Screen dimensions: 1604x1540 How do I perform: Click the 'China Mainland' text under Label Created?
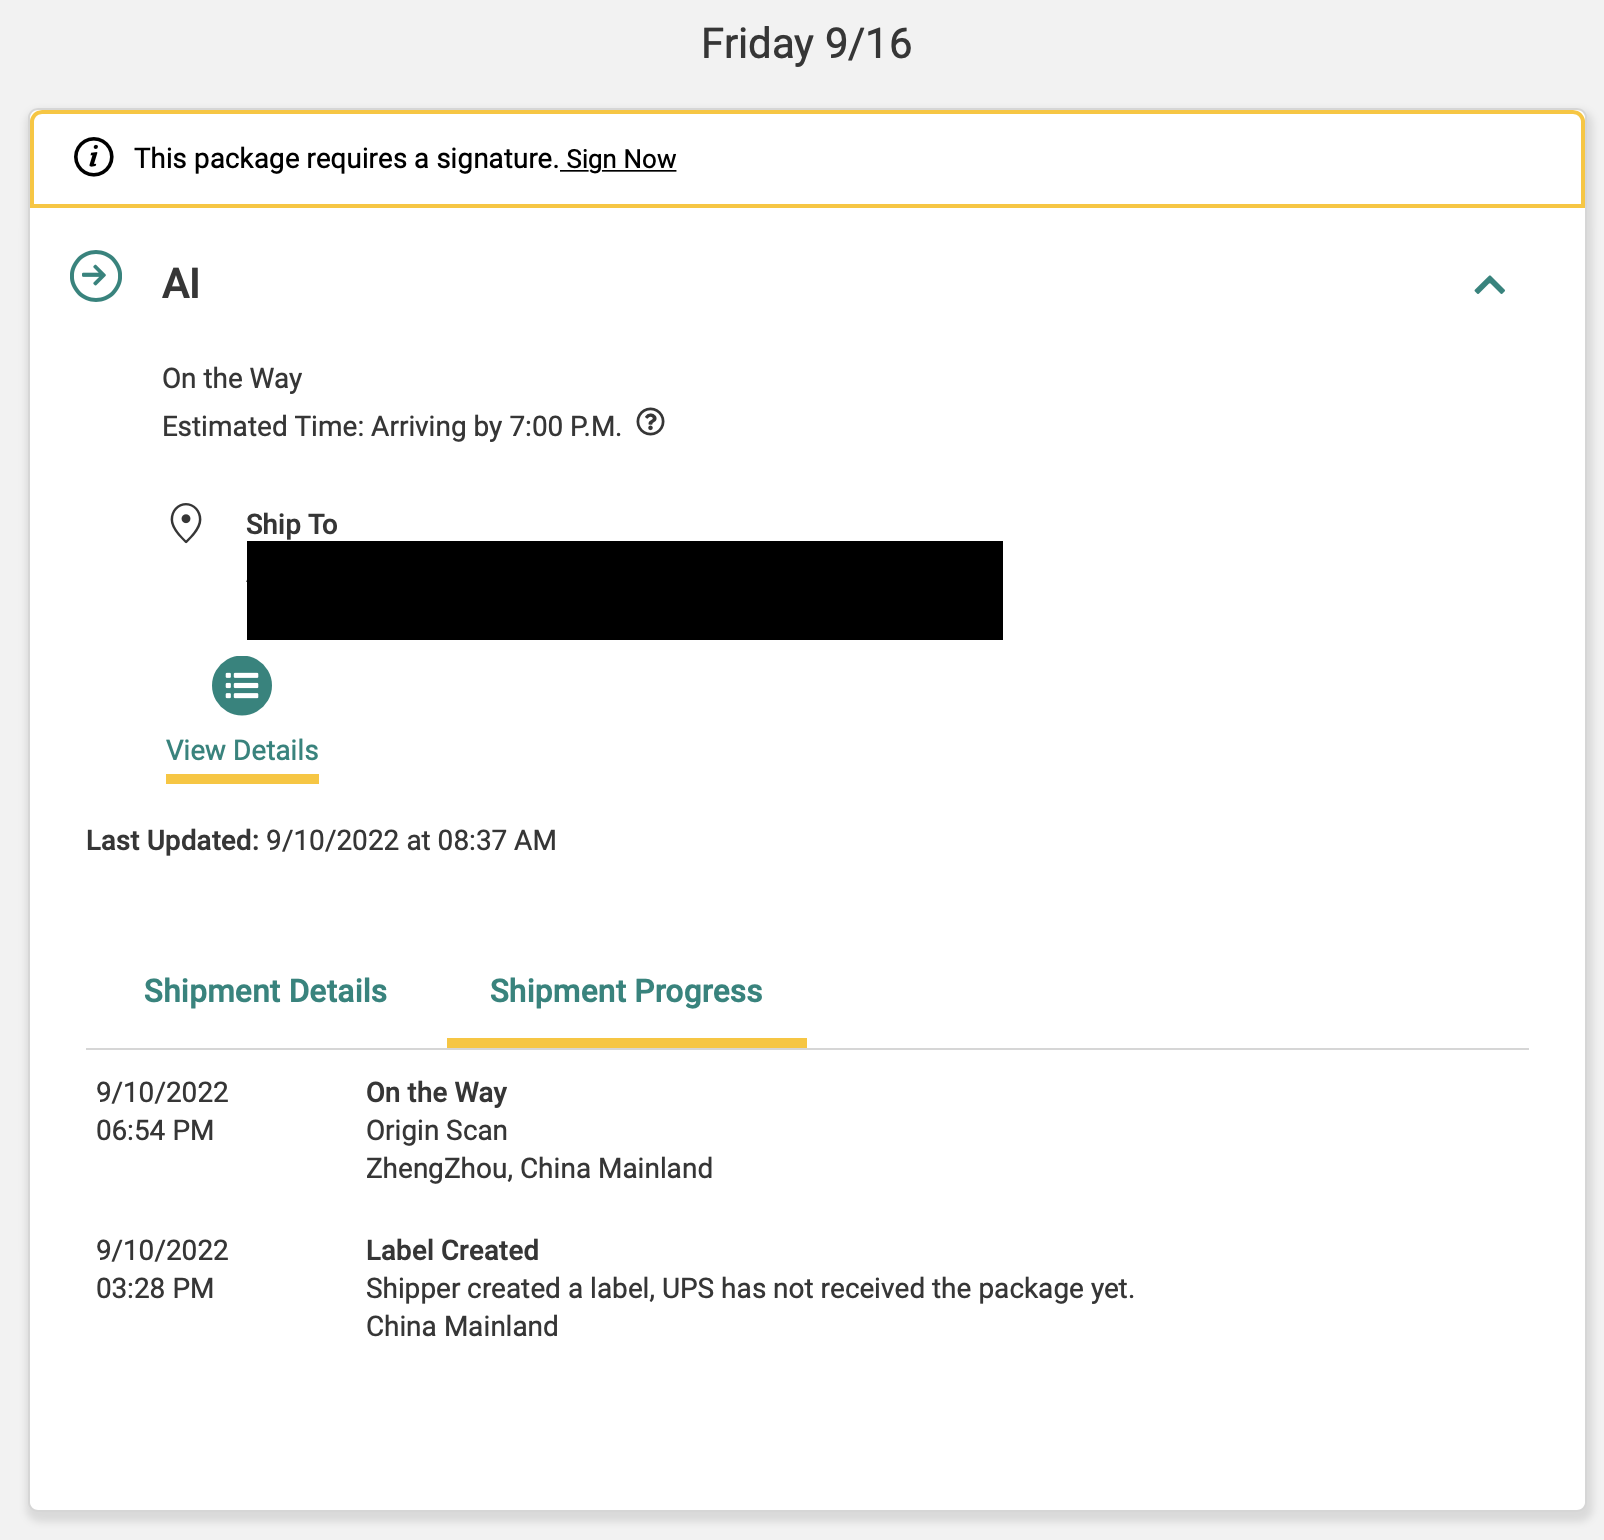click(x=462, y=1327)
